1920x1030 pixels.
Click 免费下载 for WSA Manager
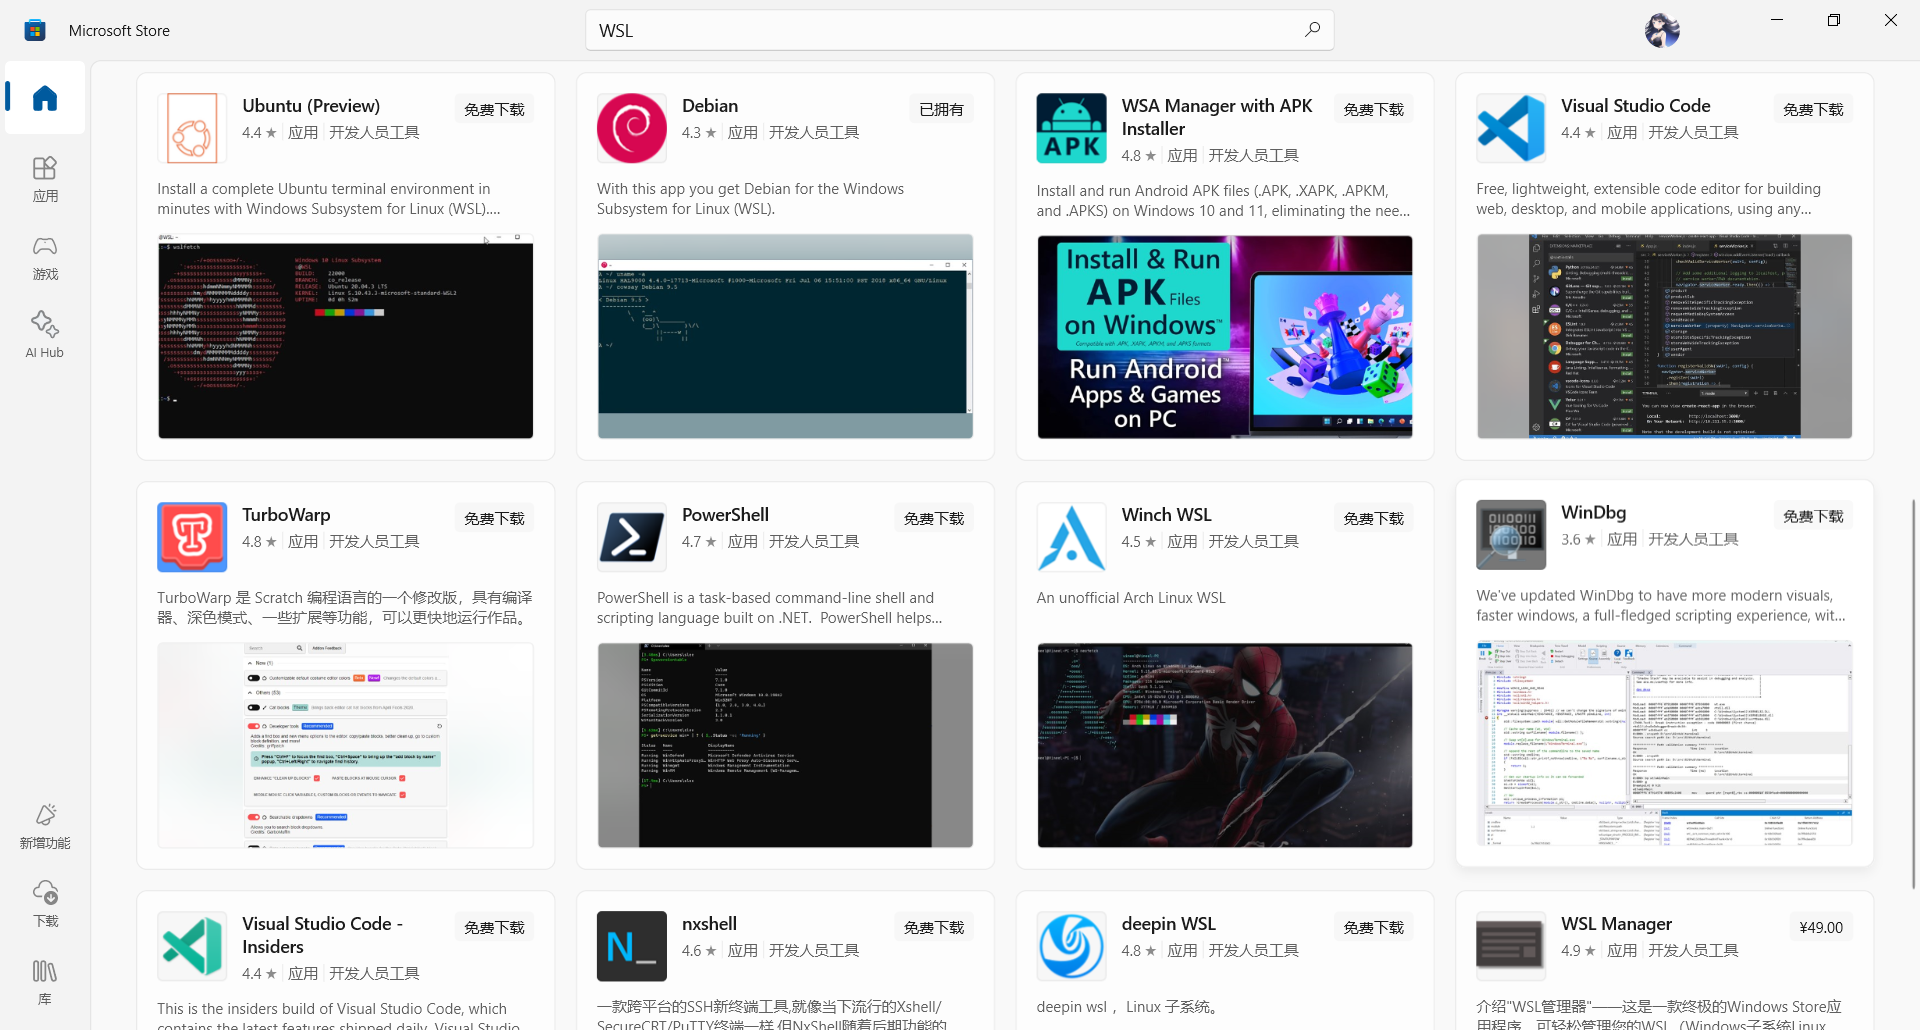pos(1374,109)
